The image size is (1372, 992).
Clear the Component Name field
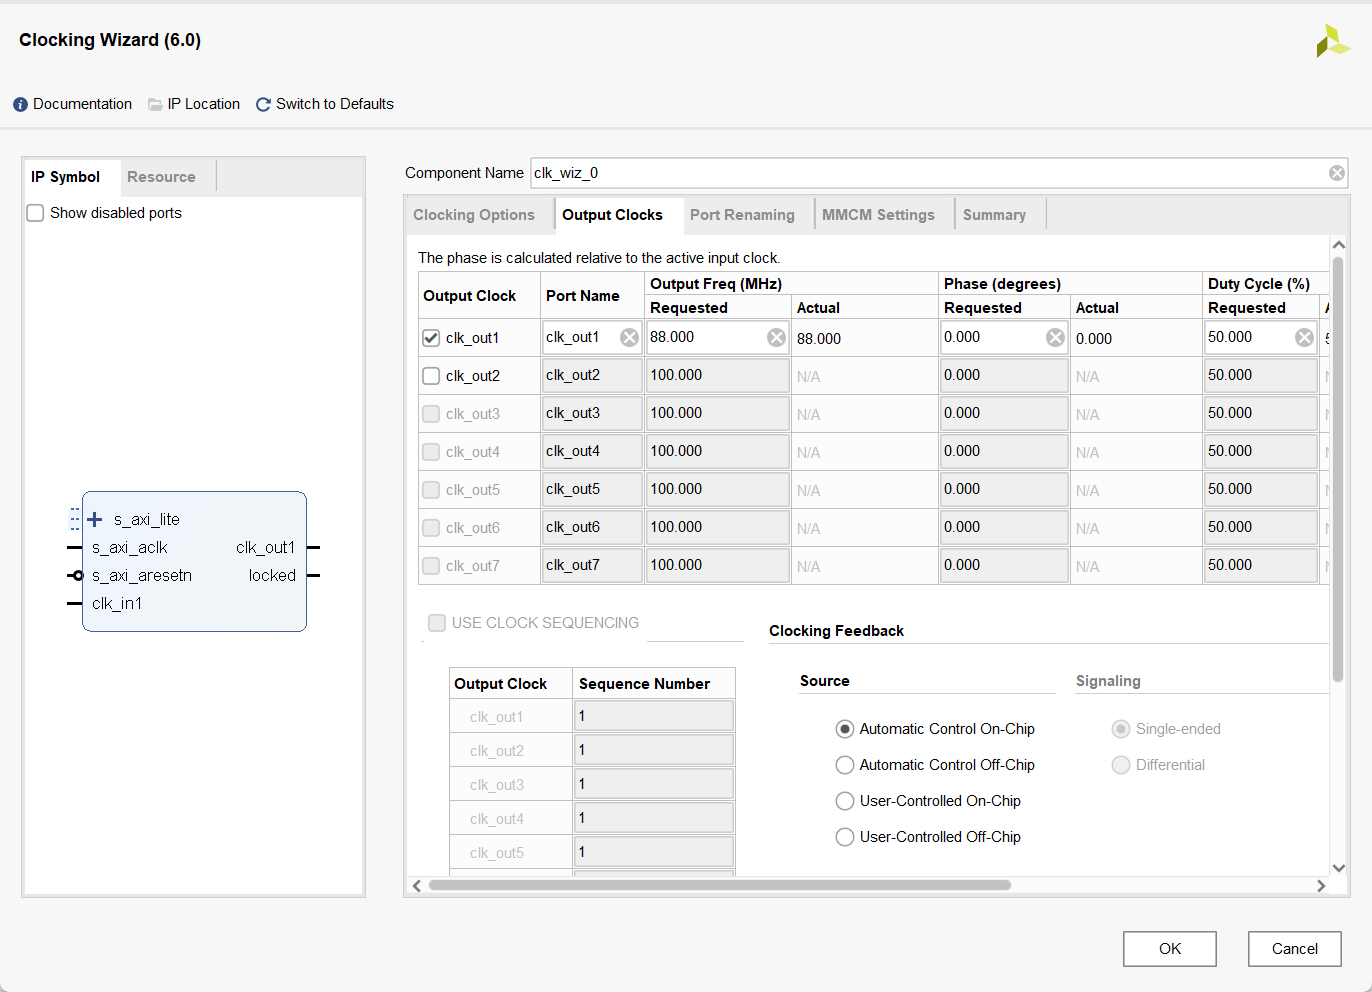(x=1336, y=173)
